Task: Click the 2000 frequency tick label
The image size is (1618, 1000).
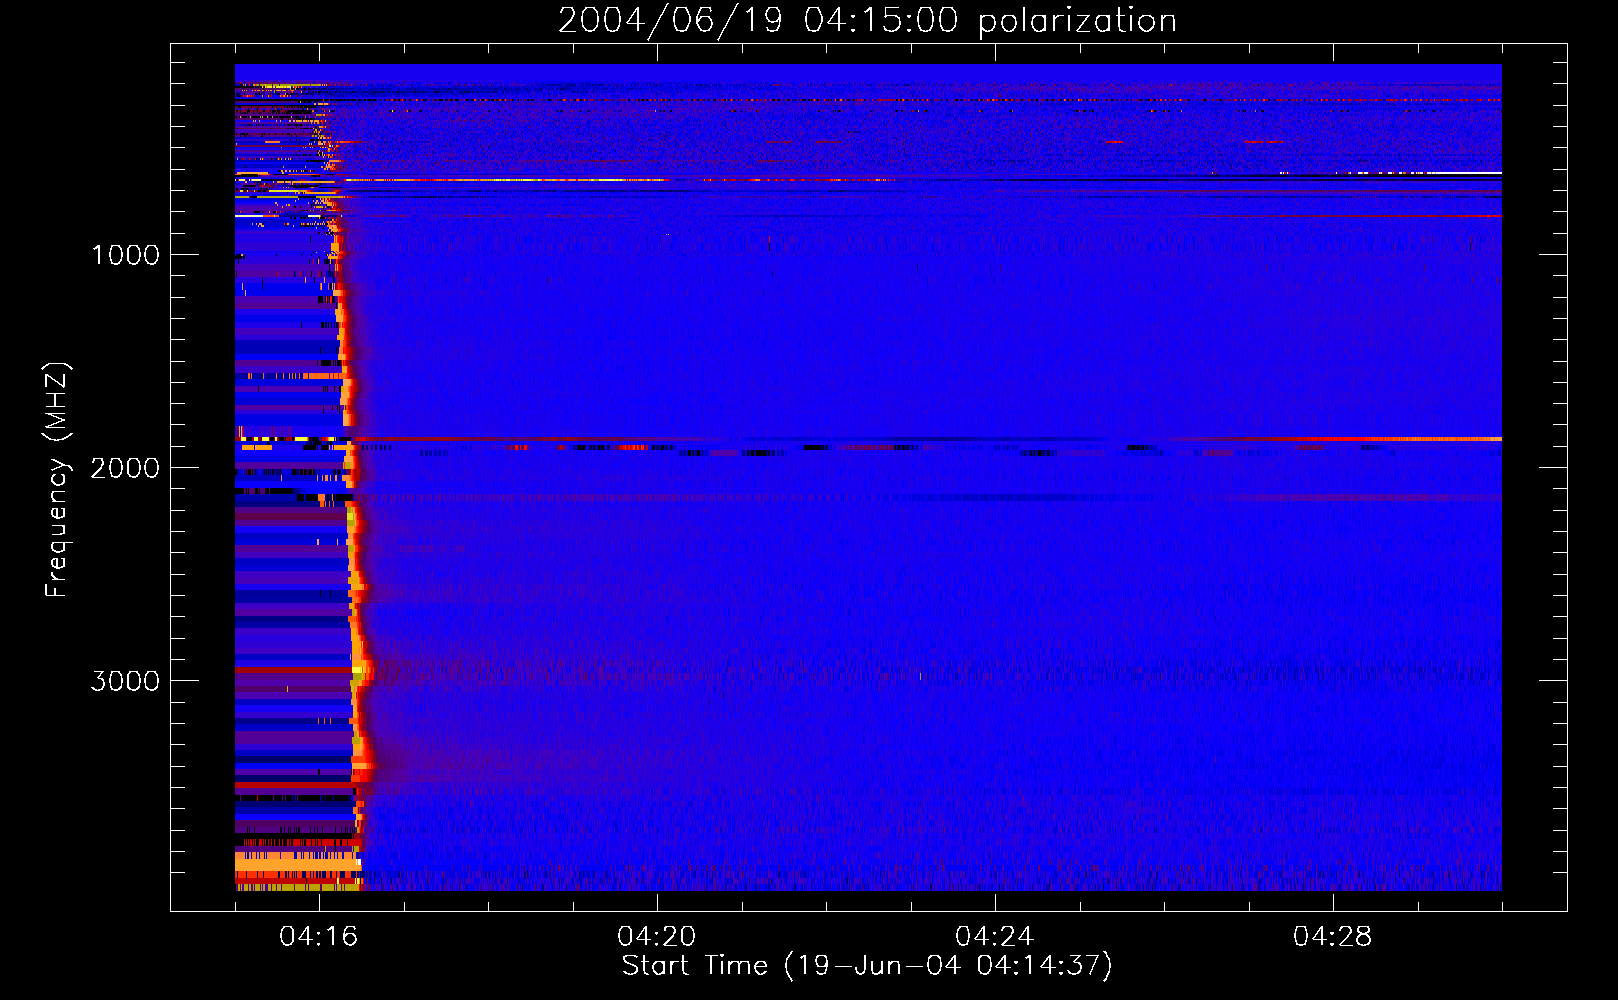Action: [125, 468]
